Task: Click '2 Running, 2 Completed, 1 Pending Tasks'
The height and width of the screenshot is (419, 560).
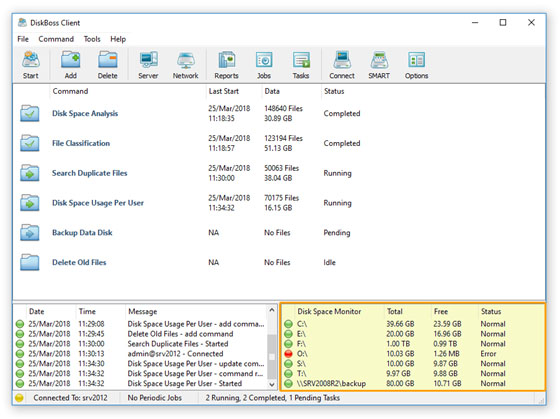Action: coord(272,398)
